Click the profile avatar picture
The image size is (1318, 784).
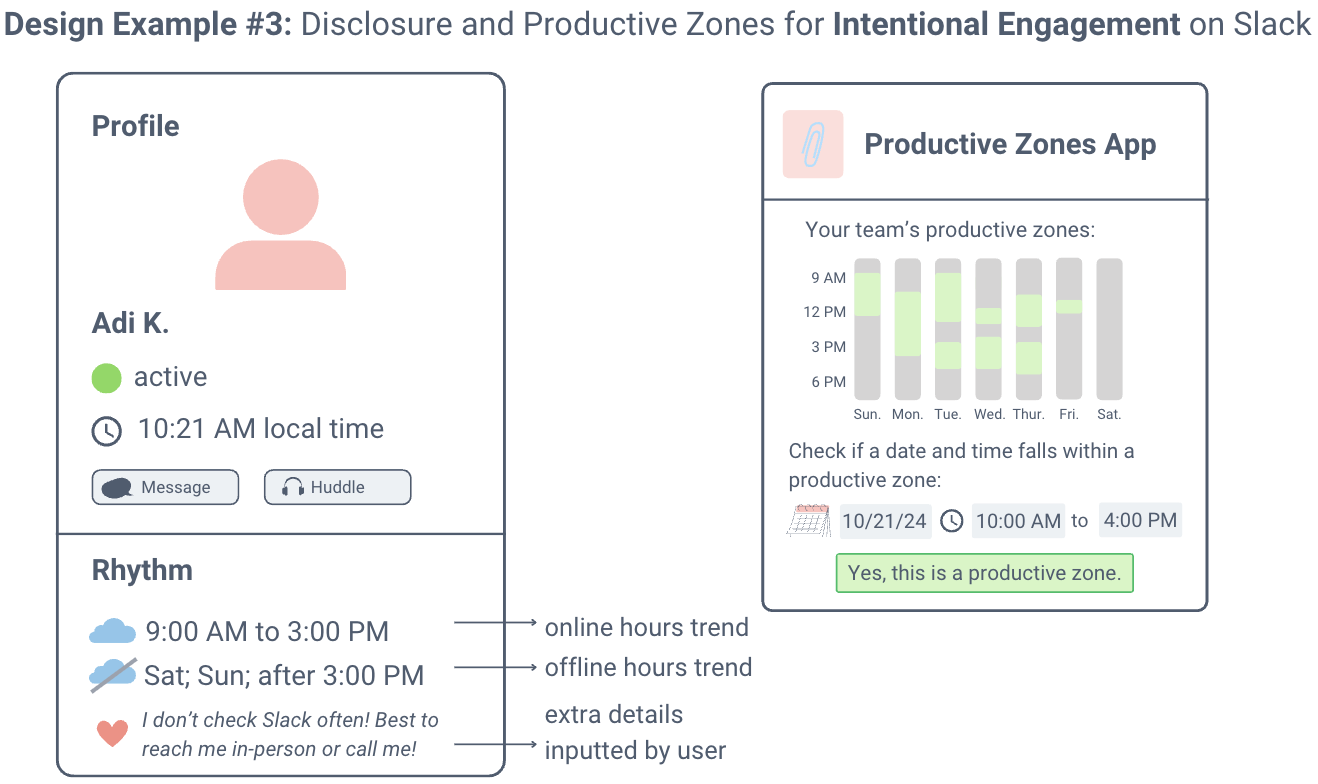281,226
